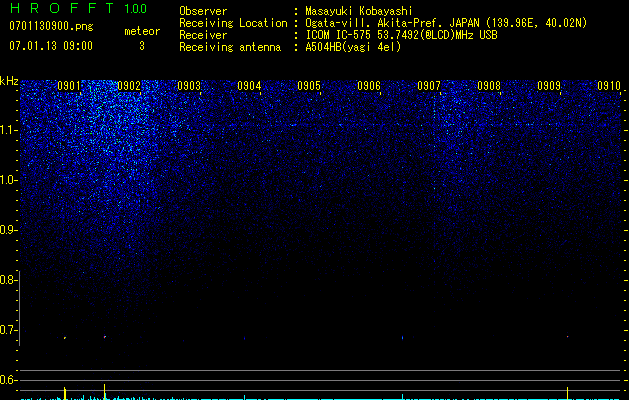Click the yellow signal spike below 0902
This screenshot has width=629, height=400.
[x=105, y=392]
